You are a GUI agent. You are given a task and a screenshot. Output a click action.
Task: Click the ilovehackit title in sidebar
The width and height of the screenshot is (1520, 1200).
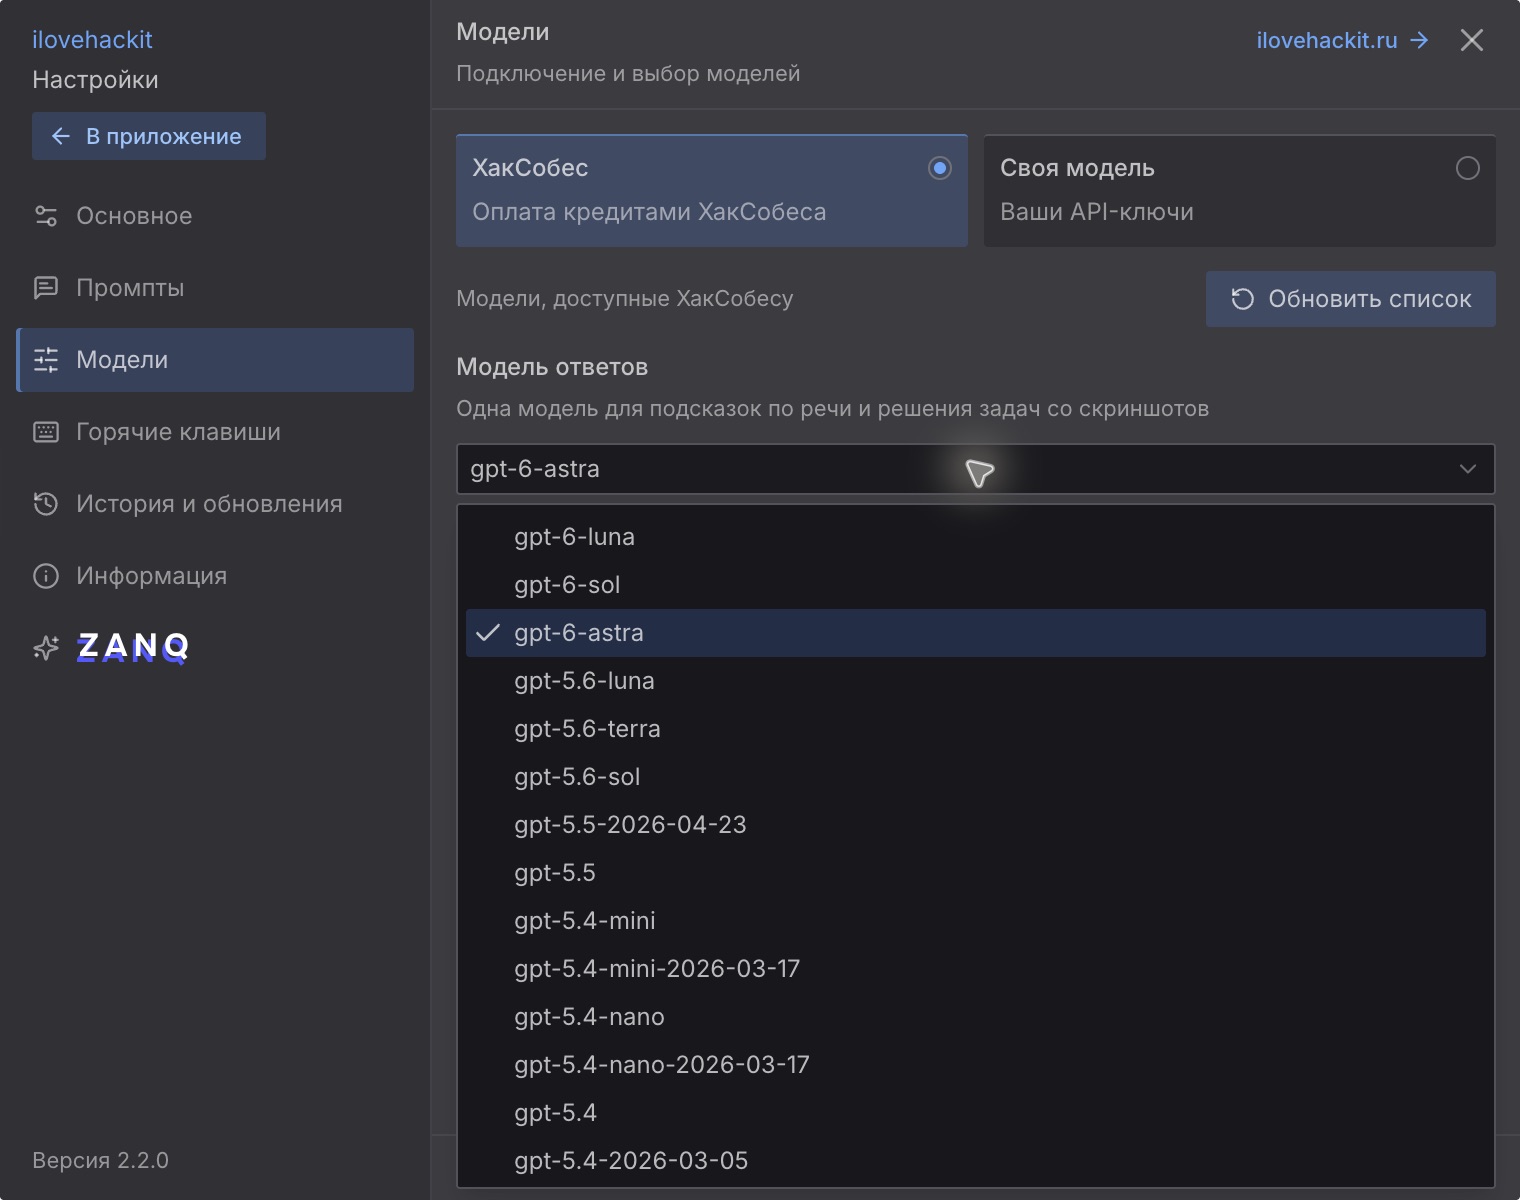pos(92,40)
